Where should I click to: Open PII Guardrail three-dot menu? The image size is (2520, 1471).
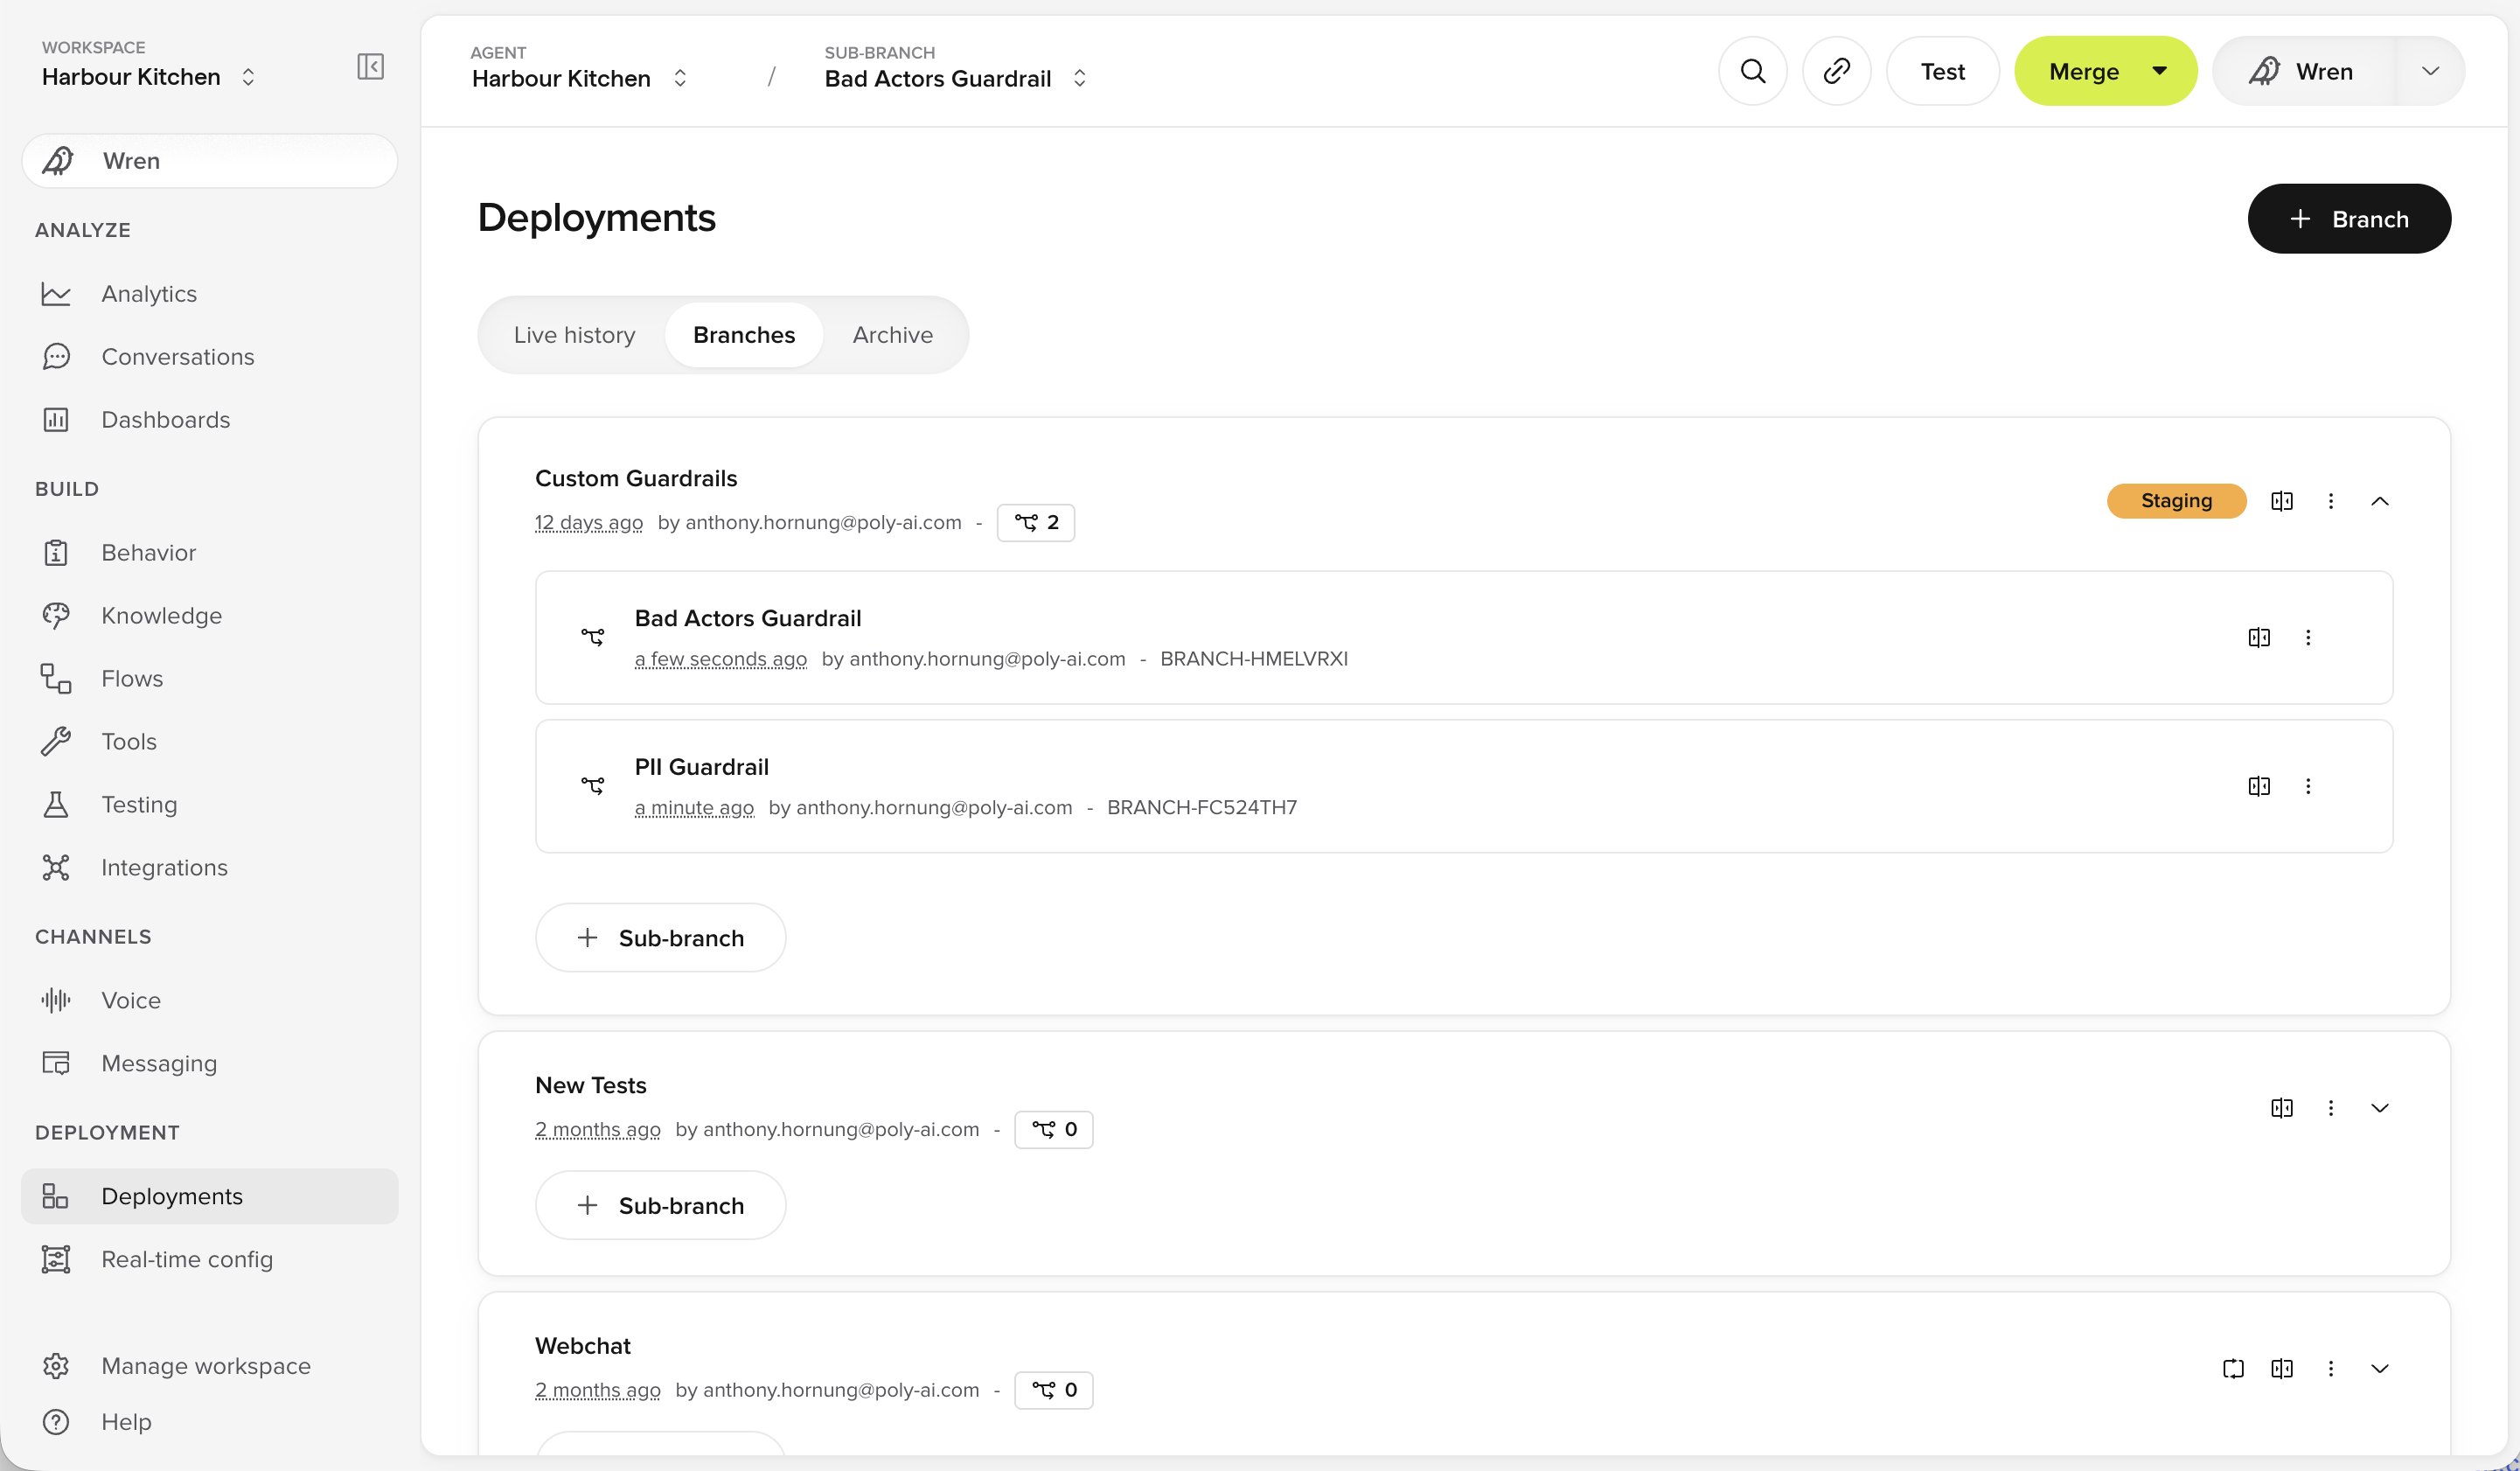[x=2307, y=787]
